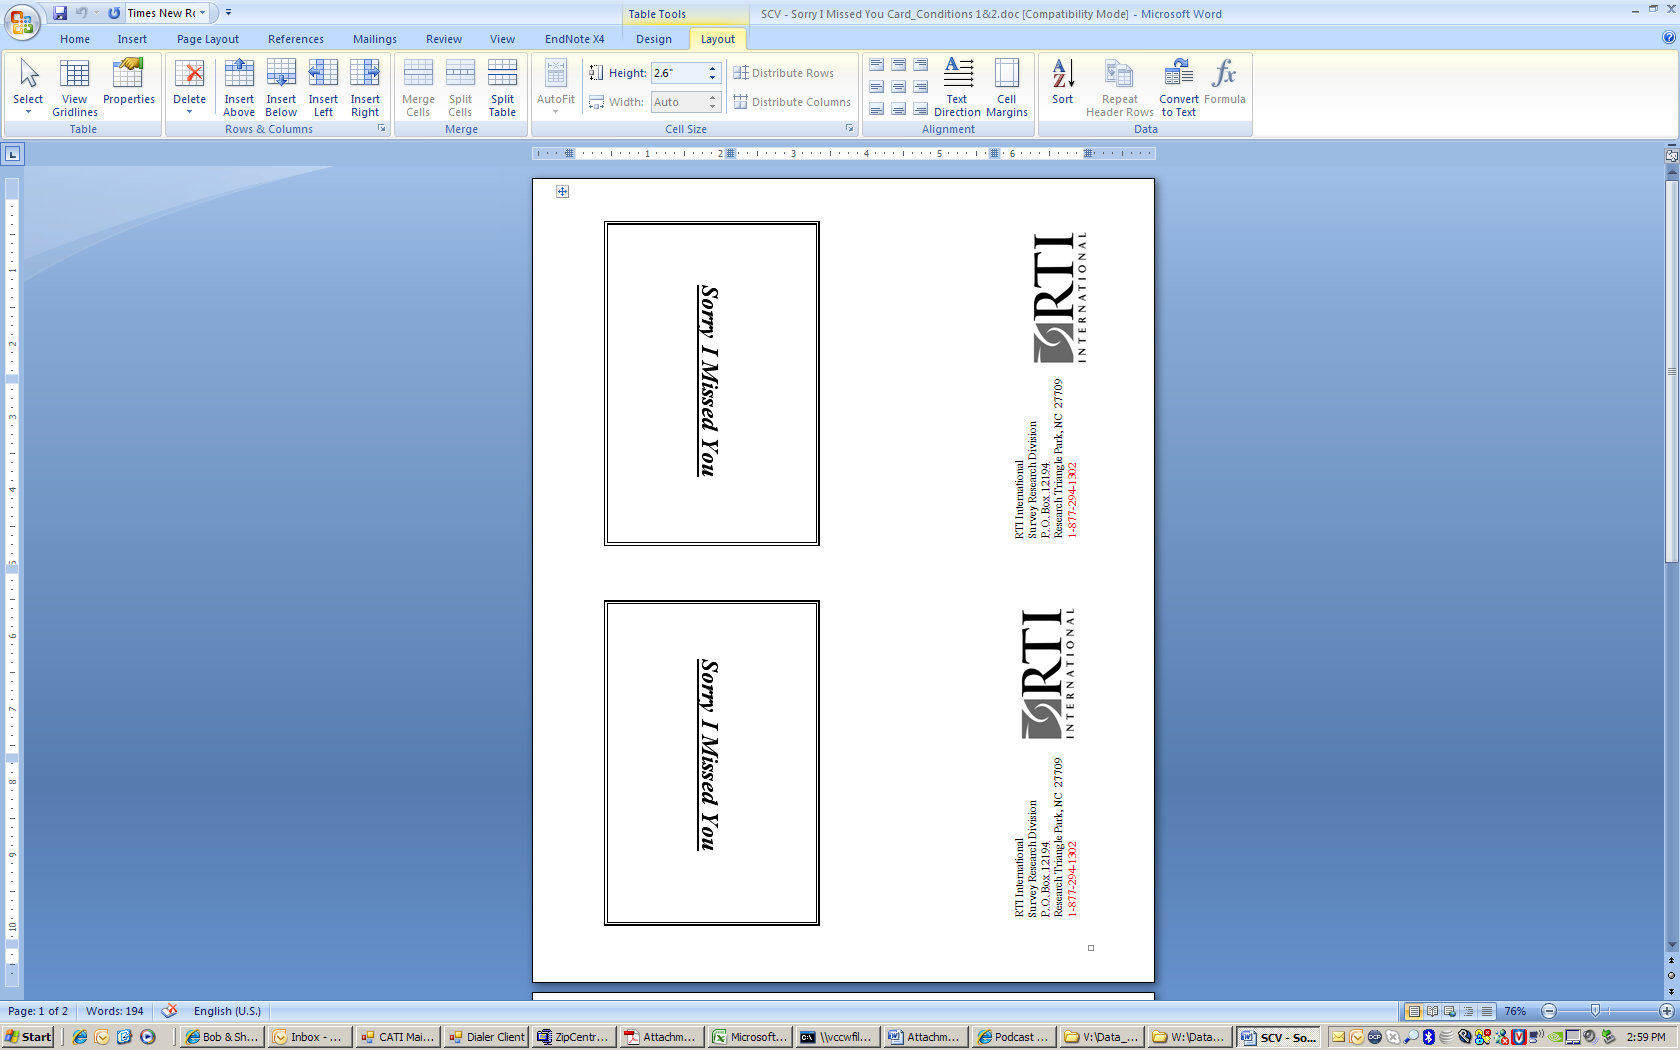Image resolution: width=1680 pixels, height=1050 pixels.
Task: Click the ruler tab selector box
Action: 12,154
